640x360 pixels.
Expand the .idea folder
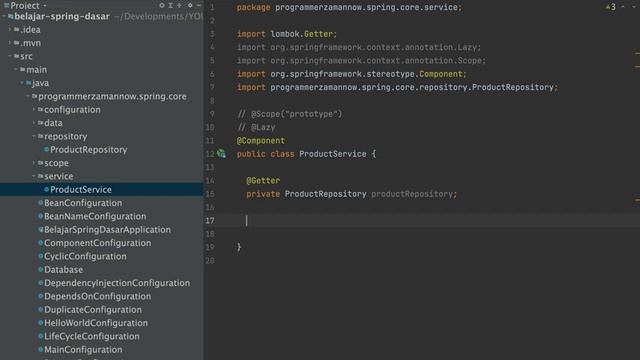click(10, 29)
